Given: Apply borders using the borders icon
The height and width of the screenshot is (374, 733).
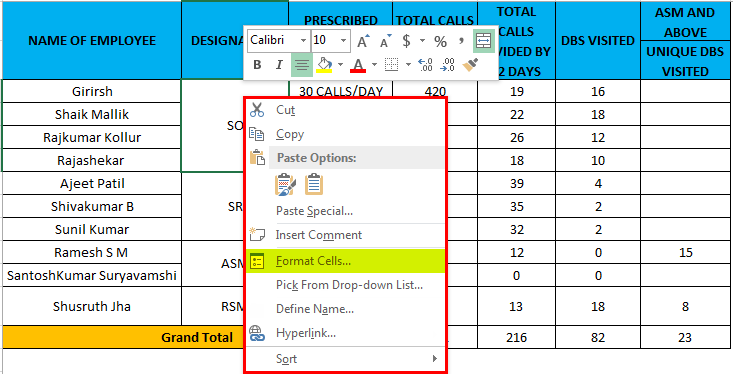Looking at the screenshot, I should tap(391, 65).
